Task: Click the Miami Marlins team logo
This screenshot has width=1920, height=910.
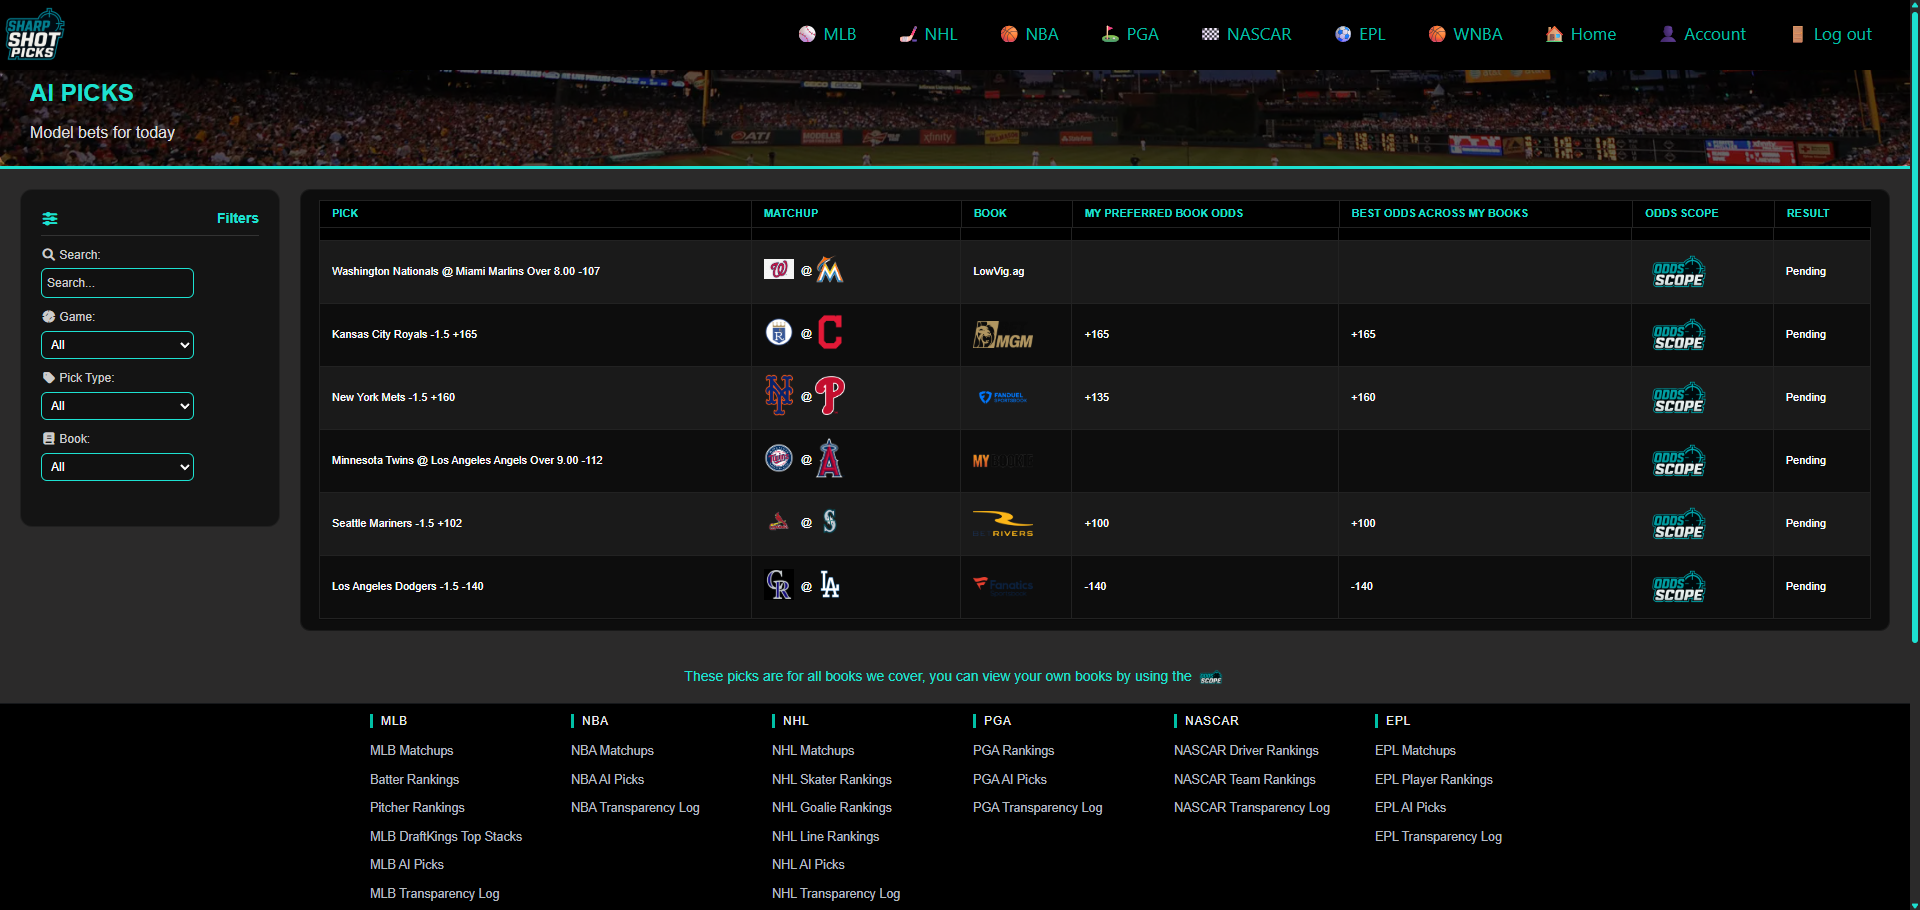Action: 830,269
